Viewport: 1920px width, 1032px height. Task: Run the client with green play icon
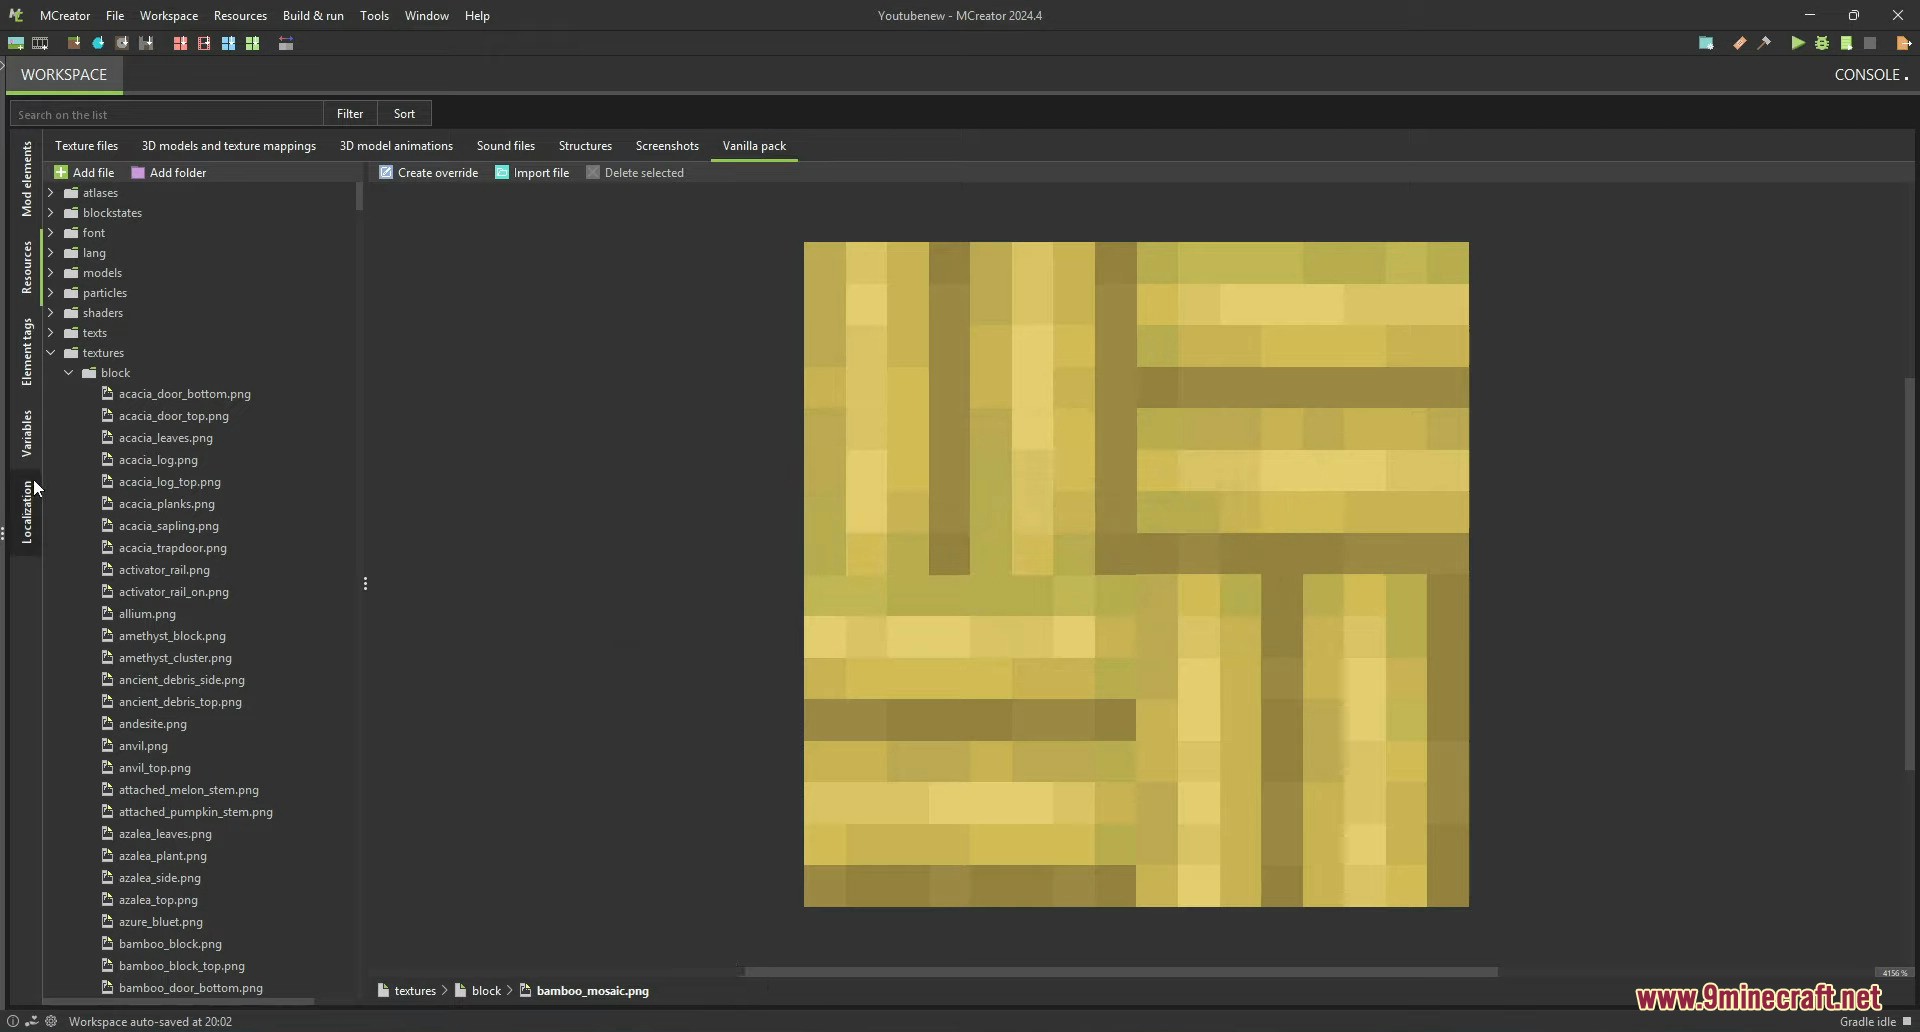pyautogui.click(x=1798, y=43)
